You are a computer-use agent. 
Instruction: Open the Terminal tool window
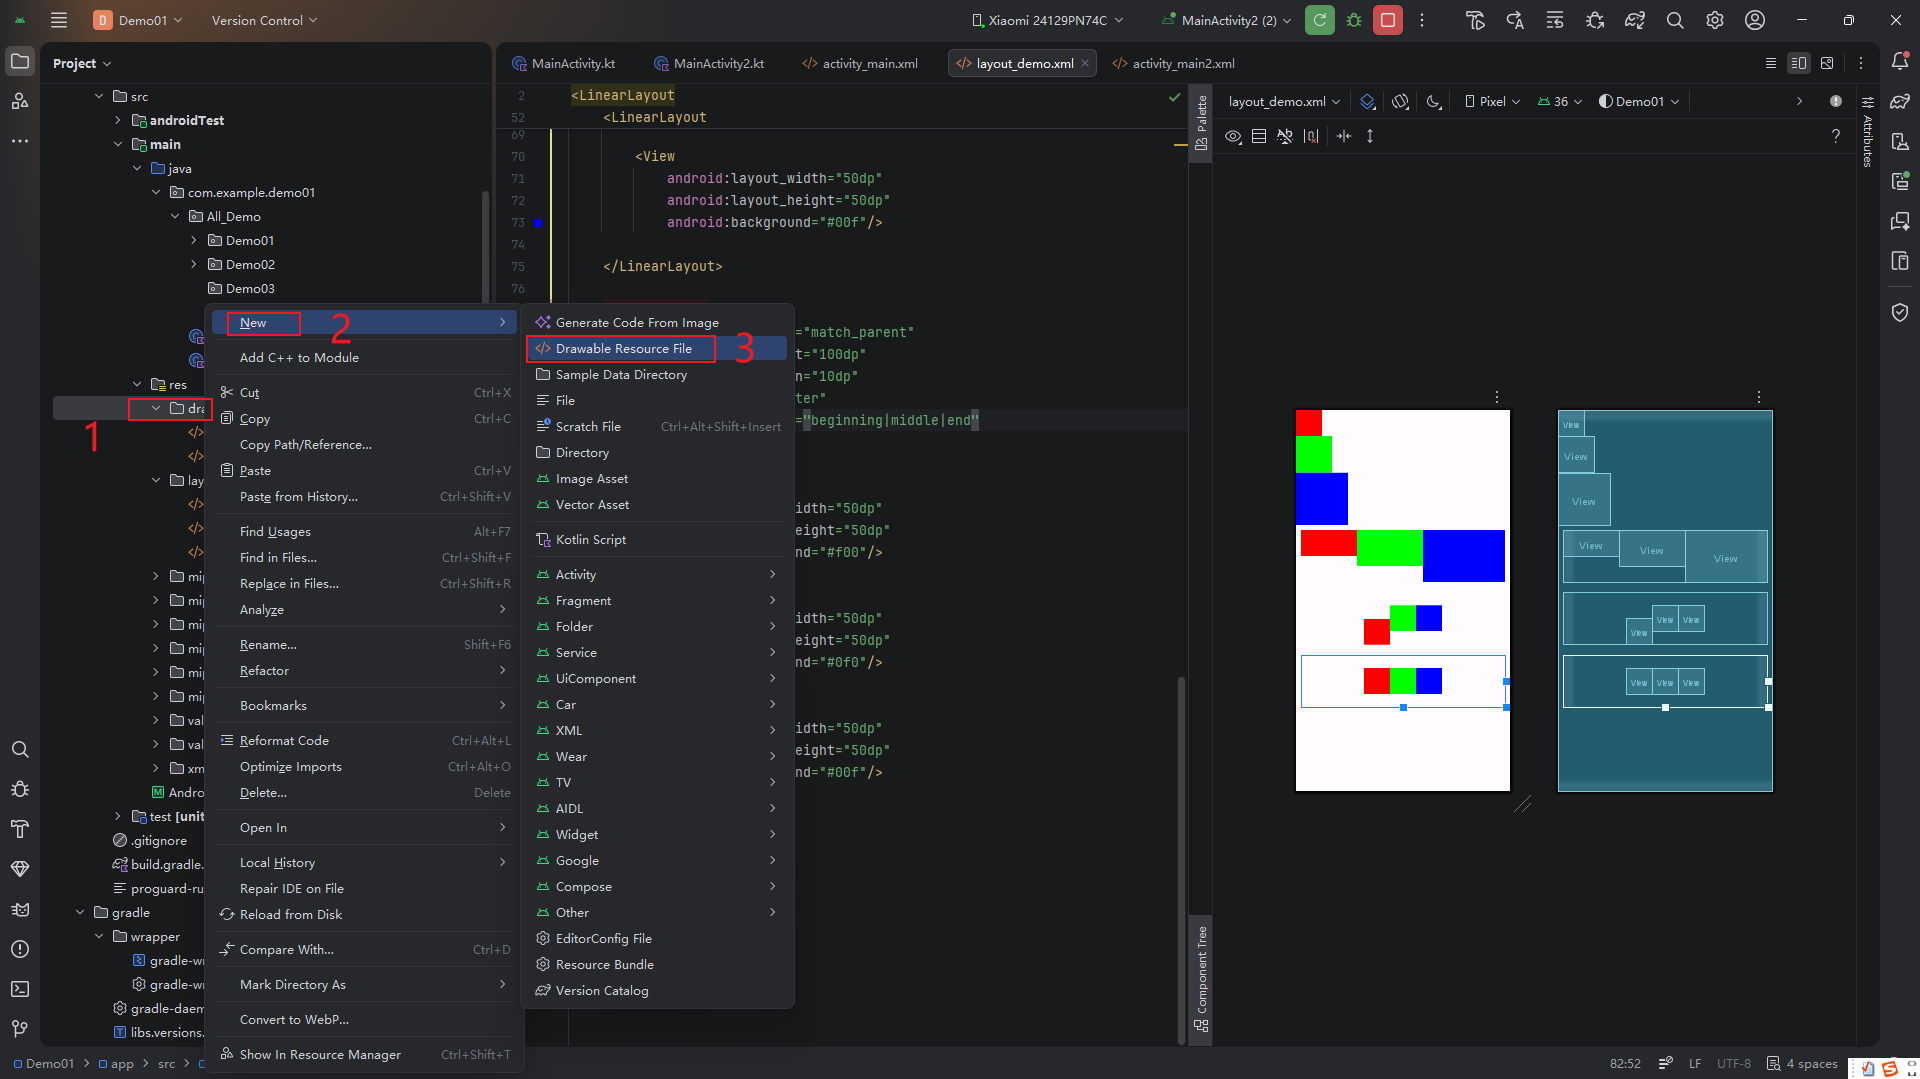(20, 989)
